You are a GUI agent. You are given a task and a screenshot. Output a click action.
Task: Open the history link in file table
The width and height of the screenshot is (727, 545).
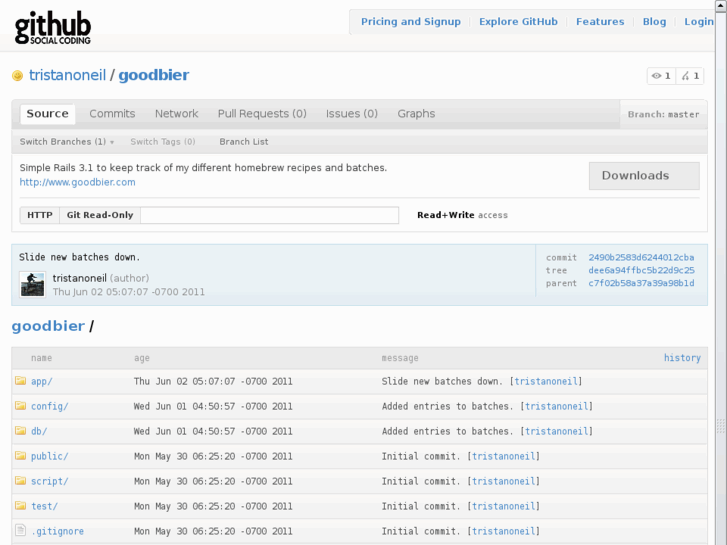pyautogui.click(x=682, y=358)
